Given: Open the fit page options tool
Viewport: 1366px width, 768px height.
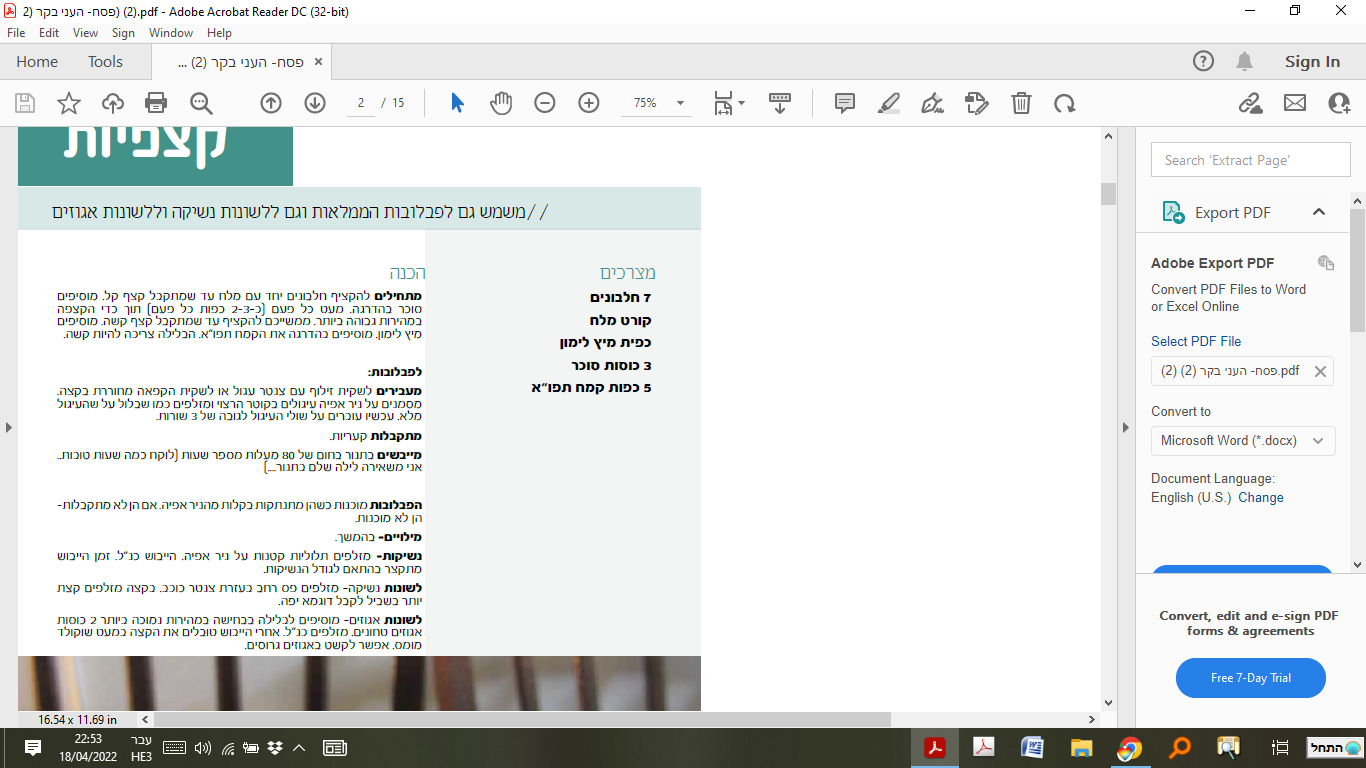Looking at the screenshot, I should pos(729,103).
